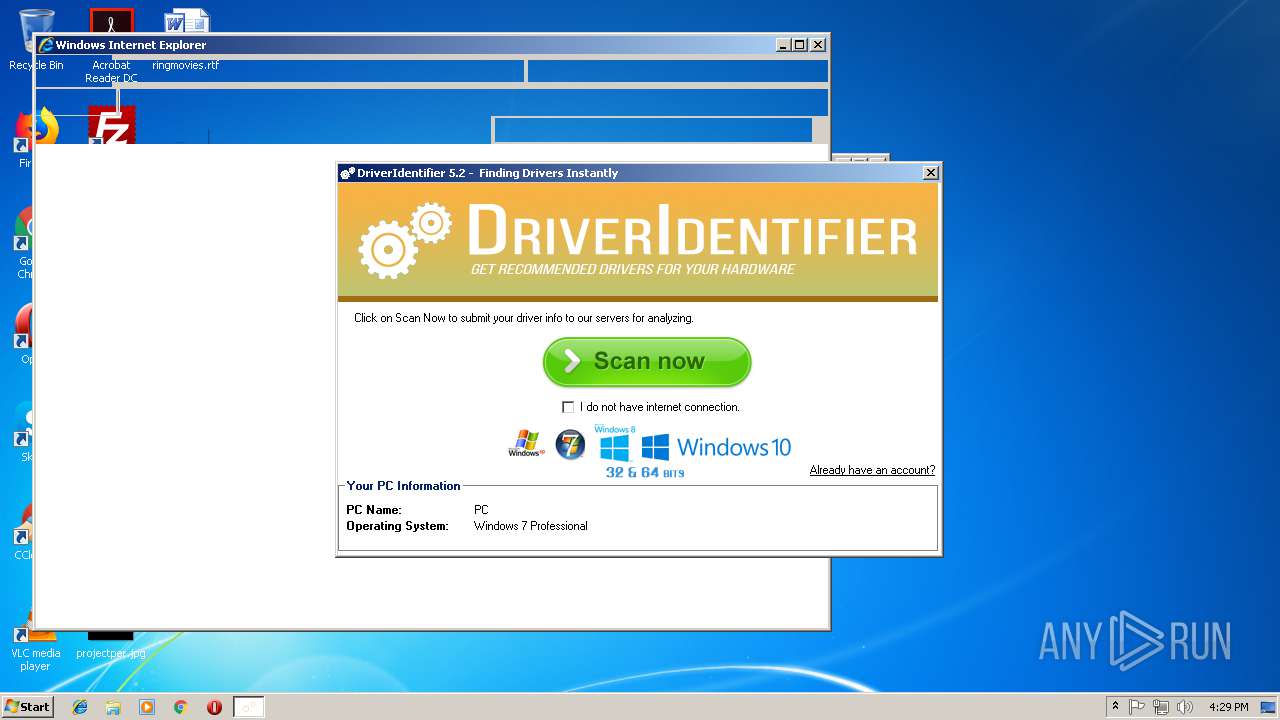The height and width of the screenshot is (720, 1280).
Task: Click the 4:29 PM clock
Action: pyautogui.click(x=1228, y=707)
